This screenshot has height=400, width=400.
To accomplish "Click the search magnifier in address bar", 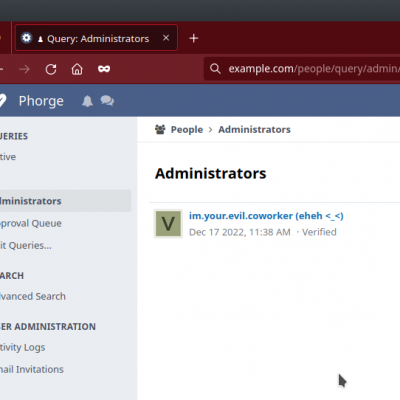I will [215, 69].
